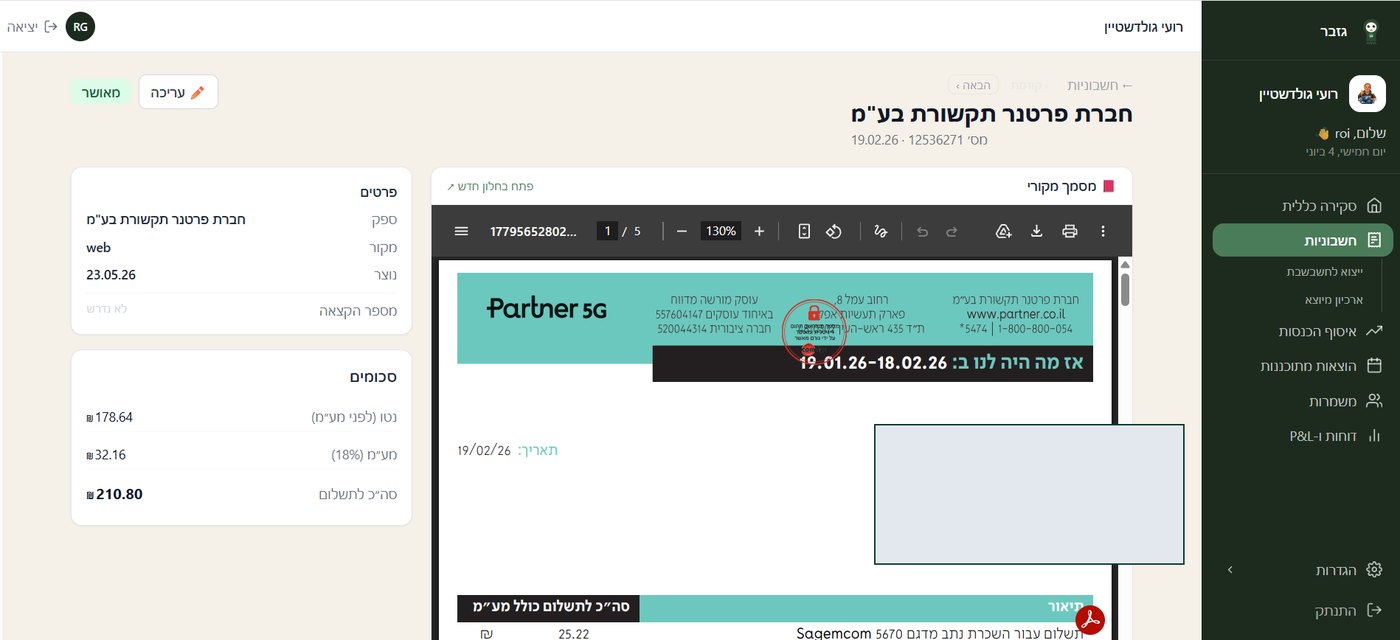Open document via פתח בחלון חדש link

(490, 186)
